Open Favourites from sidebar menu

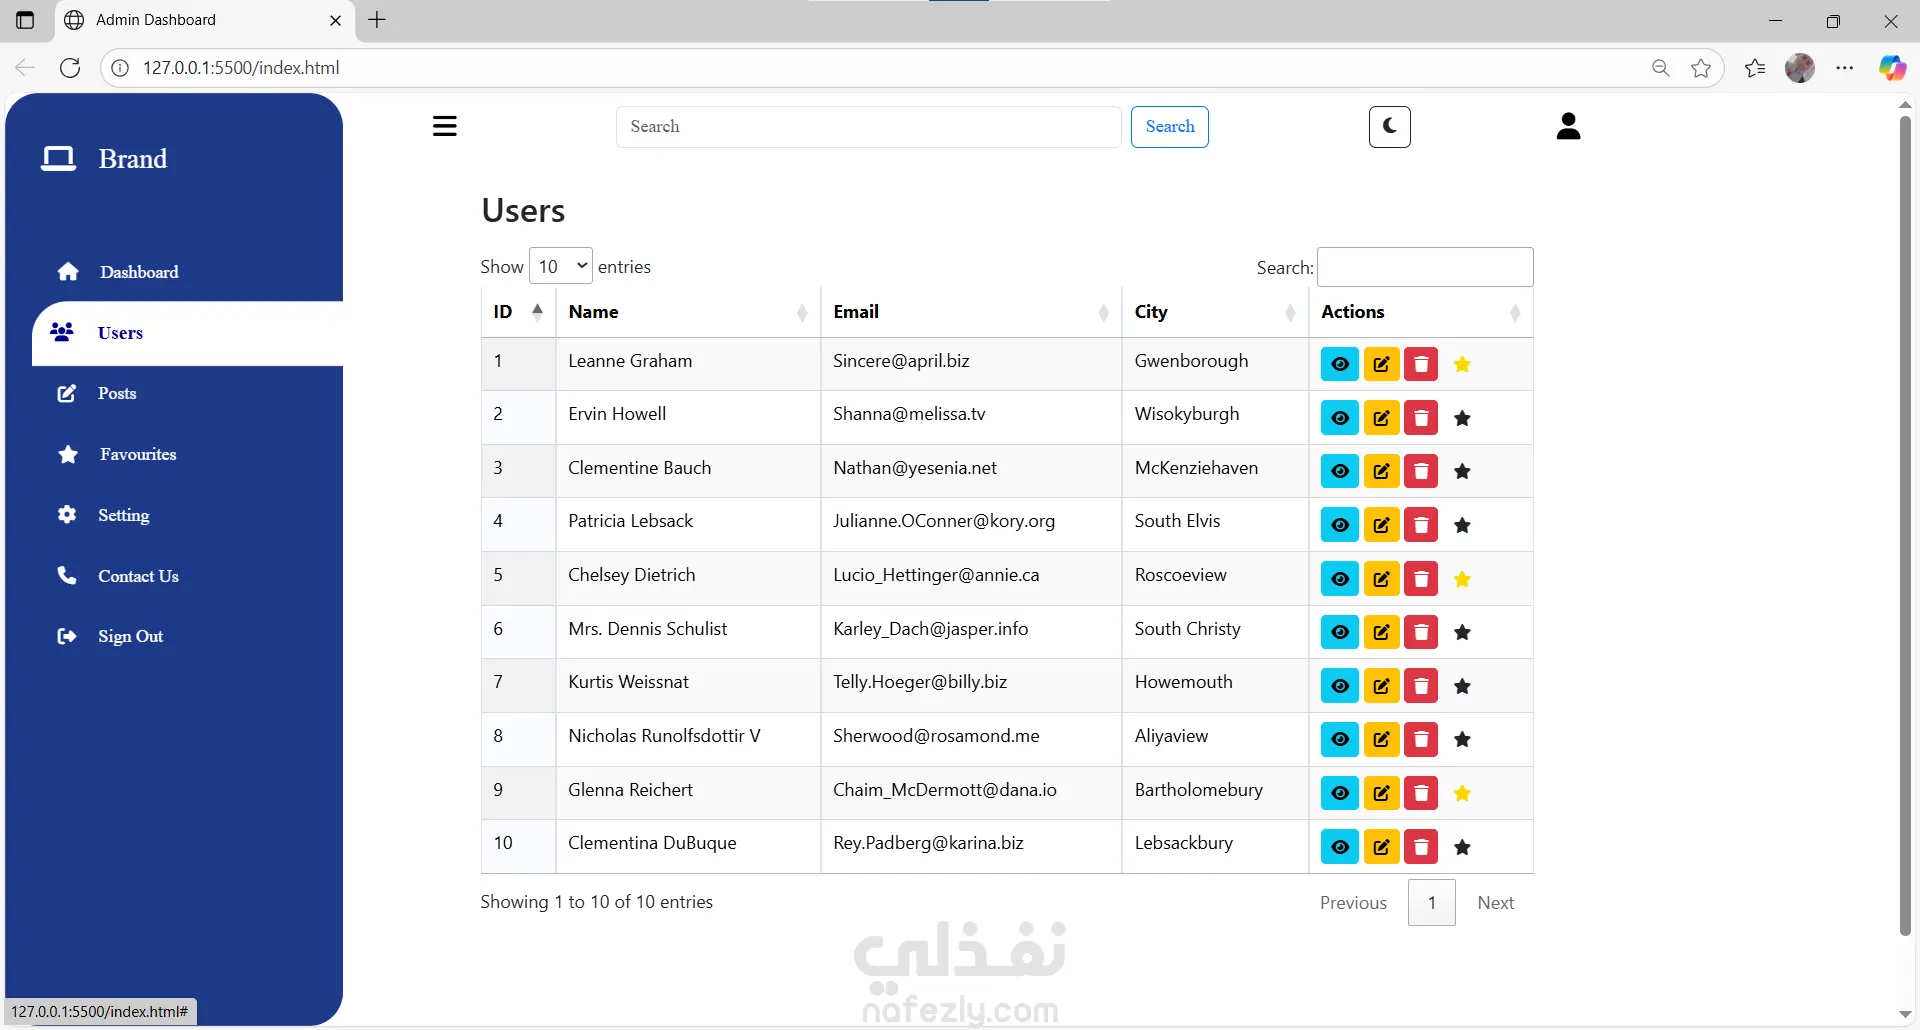[x=138, y=455]
